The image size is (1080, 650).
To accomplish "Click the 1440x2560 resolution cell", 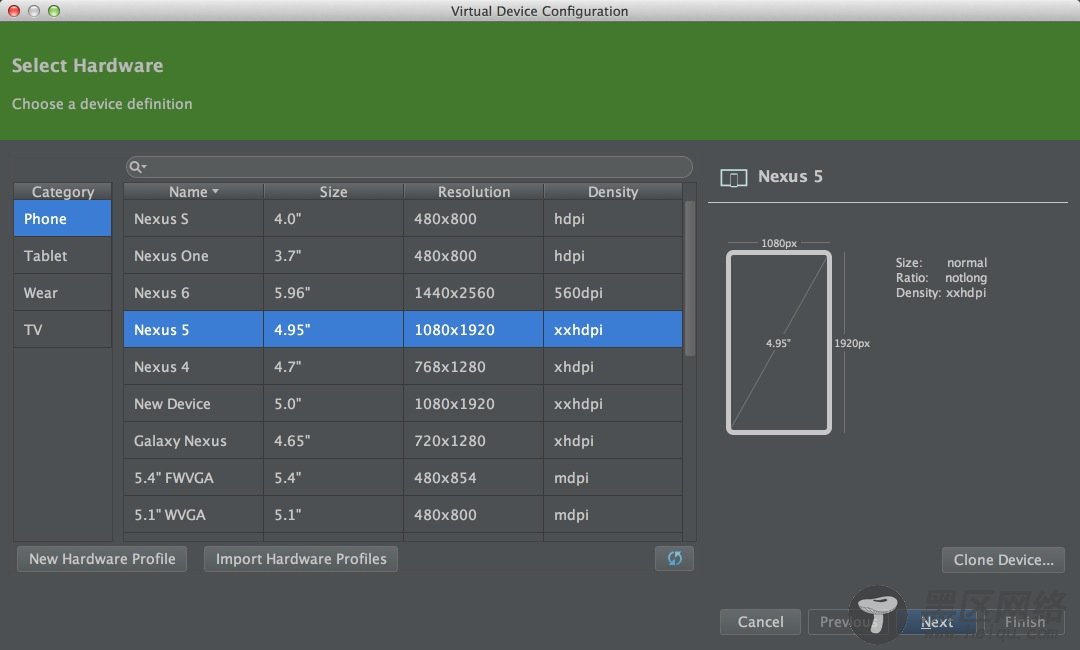I will click(473, 293).
